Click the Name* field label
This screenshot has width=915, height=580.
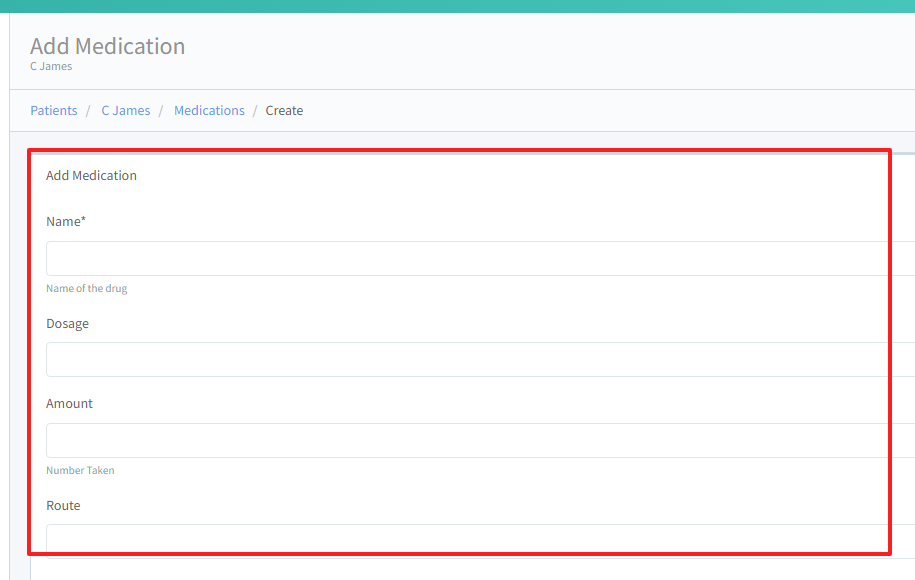coord(66,222)
